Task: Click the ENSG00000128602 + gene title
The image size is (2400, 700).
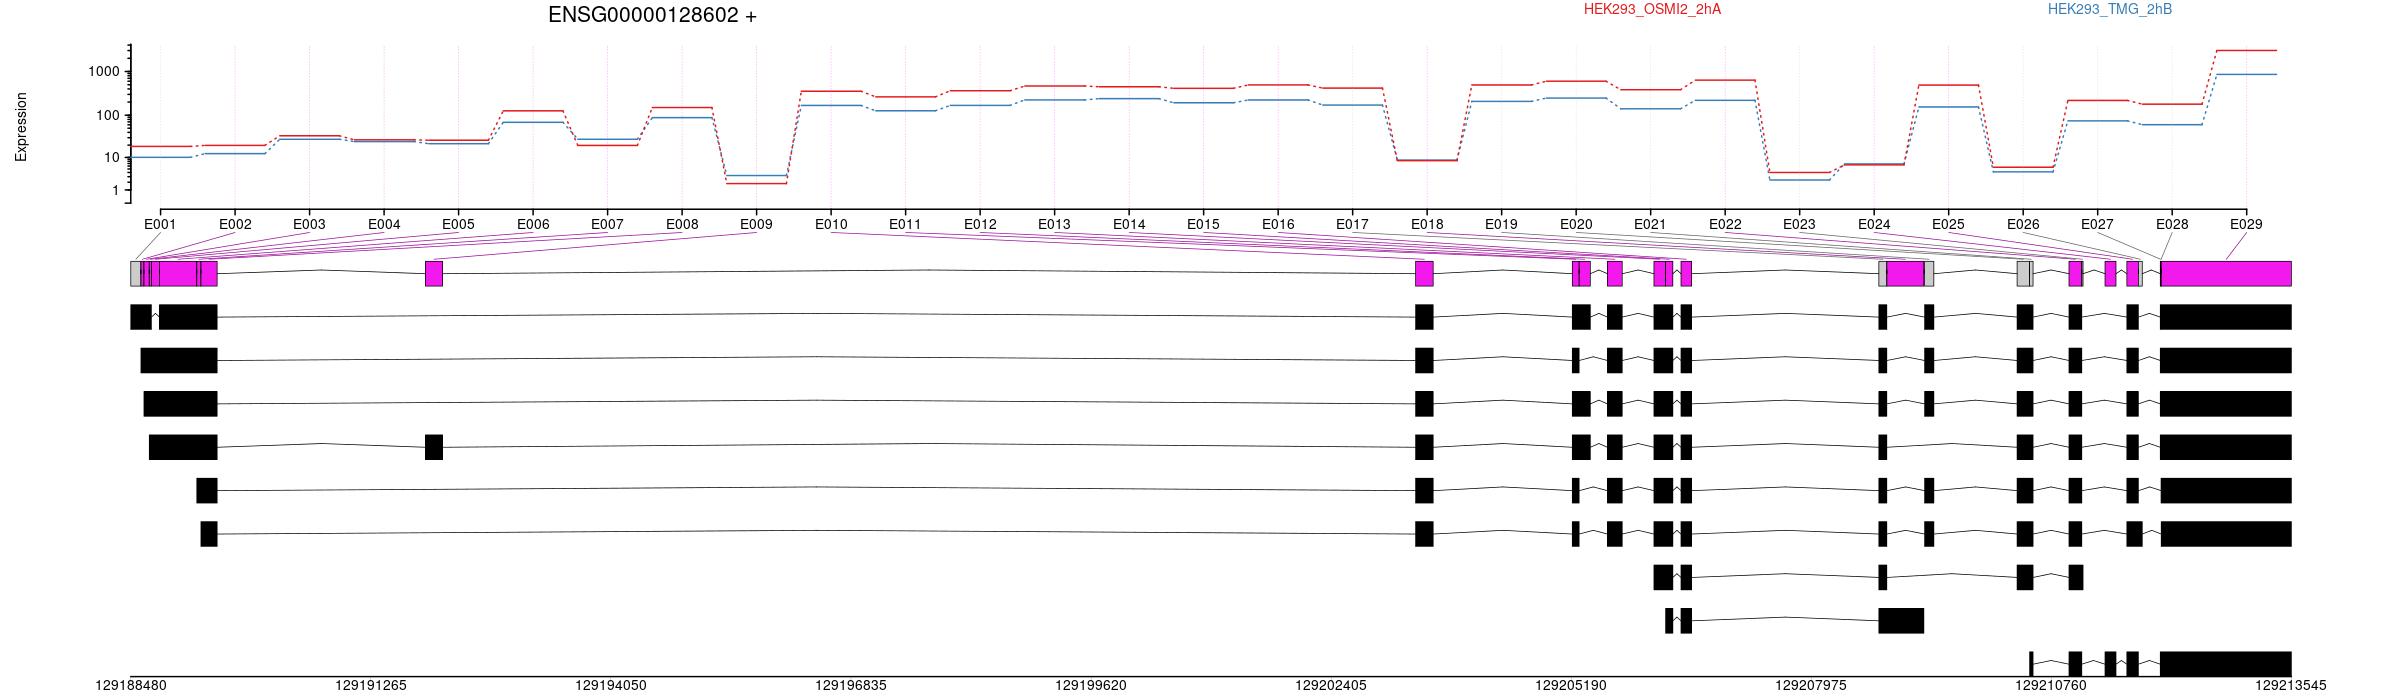Action: [x=652, y=15]
